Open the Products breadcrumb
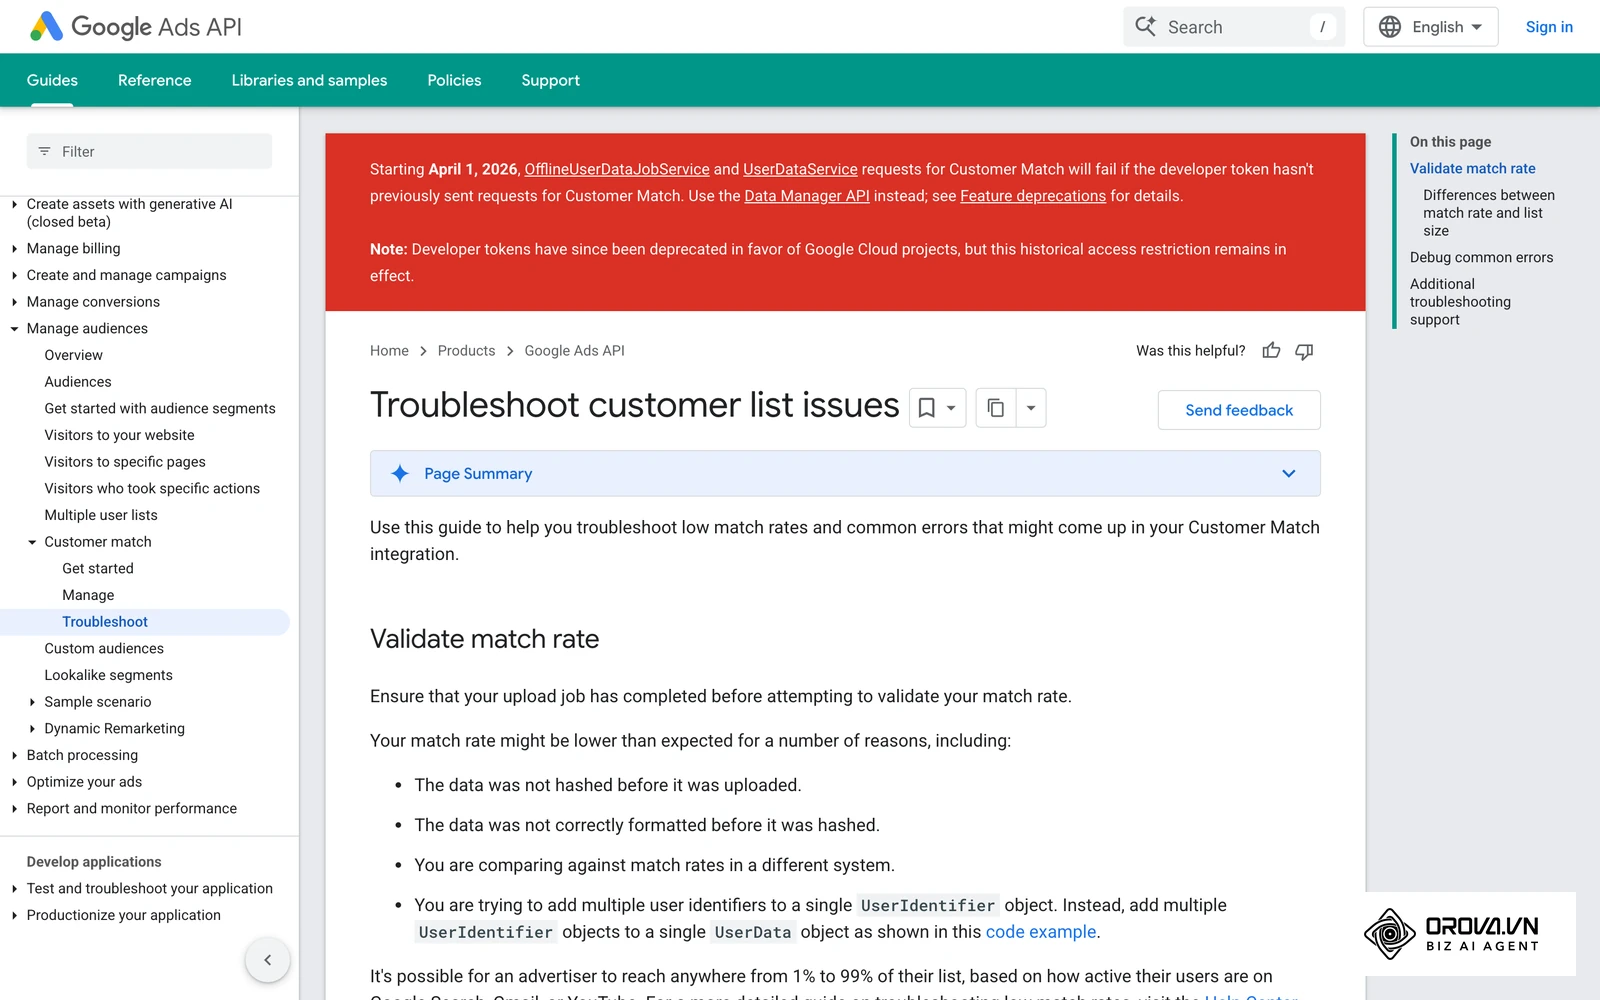Viewport: 1600px width, 1000px height. (466, 351)
